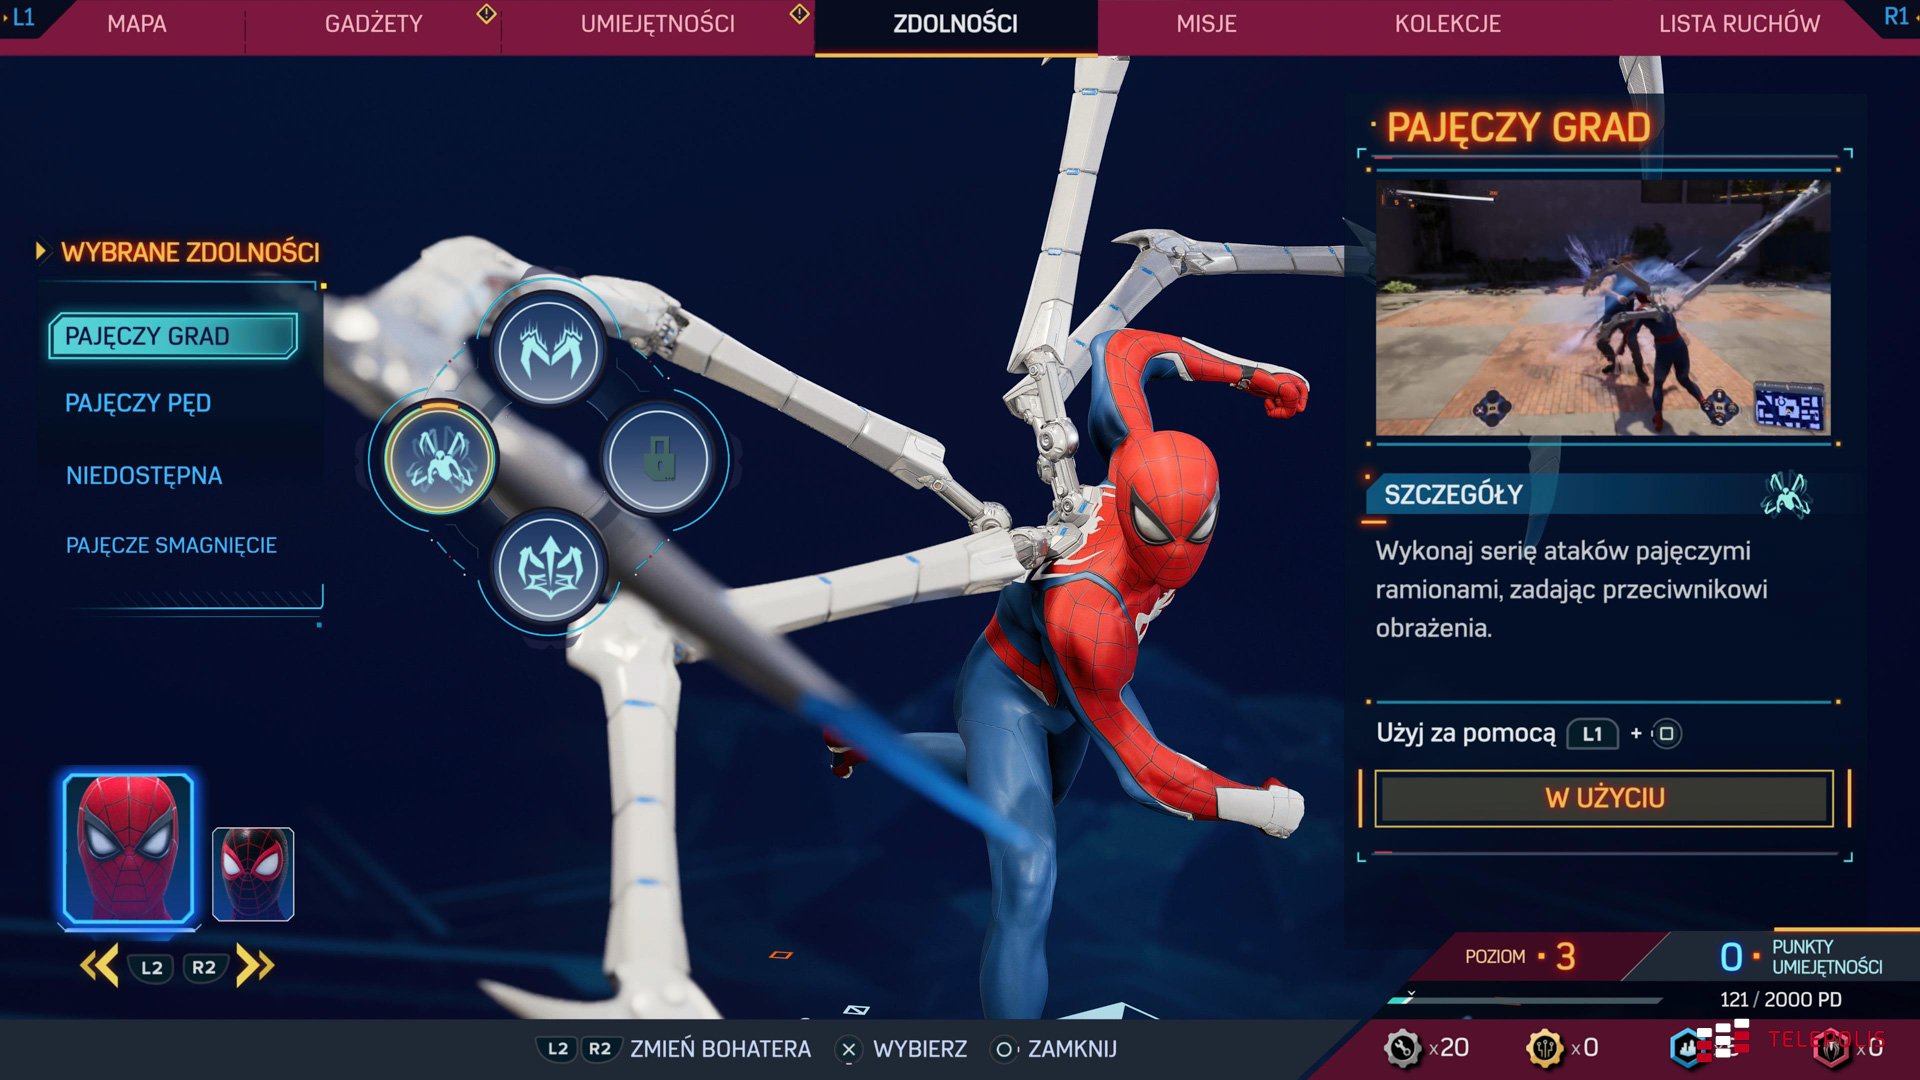The width and height of the screenshot is (1920, 1080).
Task: Choose Pajęczy Pęd from the ability list
Action: pos(138,403)
